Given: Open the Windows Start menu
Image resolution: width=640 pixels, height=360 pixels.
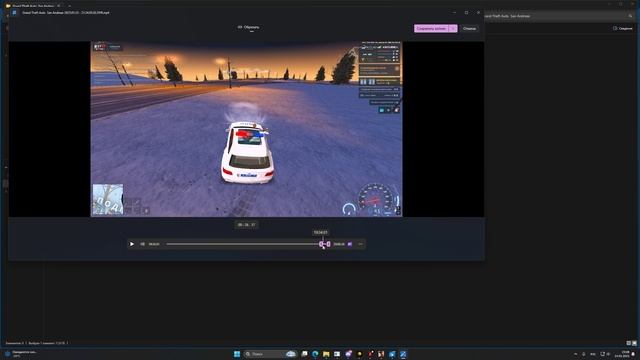Looking at the screenshot, I should [237, 354].
